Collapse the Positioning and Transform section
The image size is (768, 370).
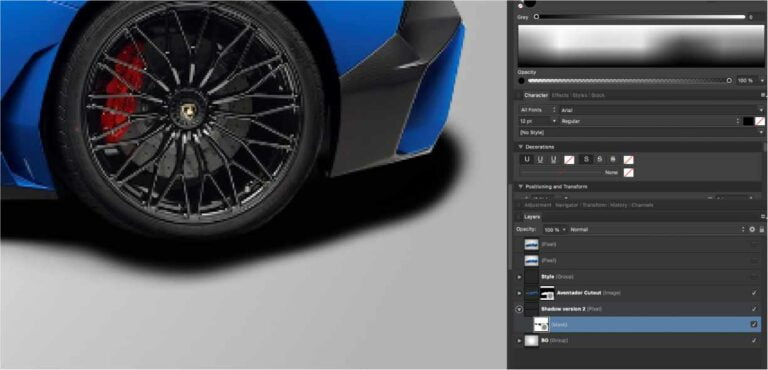[x=521, y=187]
